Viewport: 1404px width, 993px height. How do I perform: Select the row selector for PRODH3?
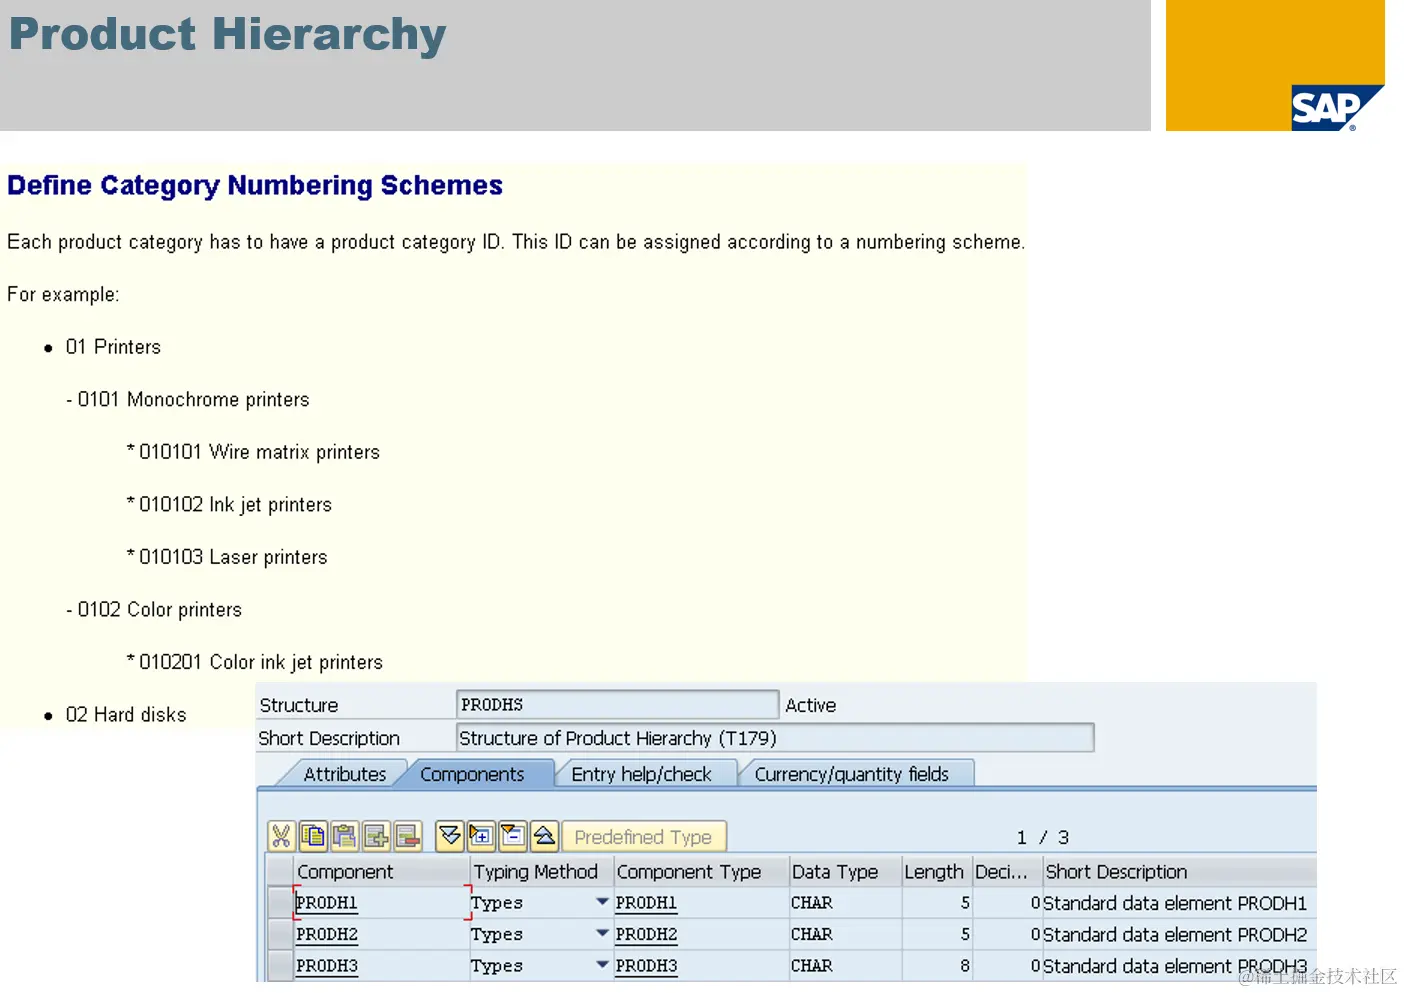(280, 966)
